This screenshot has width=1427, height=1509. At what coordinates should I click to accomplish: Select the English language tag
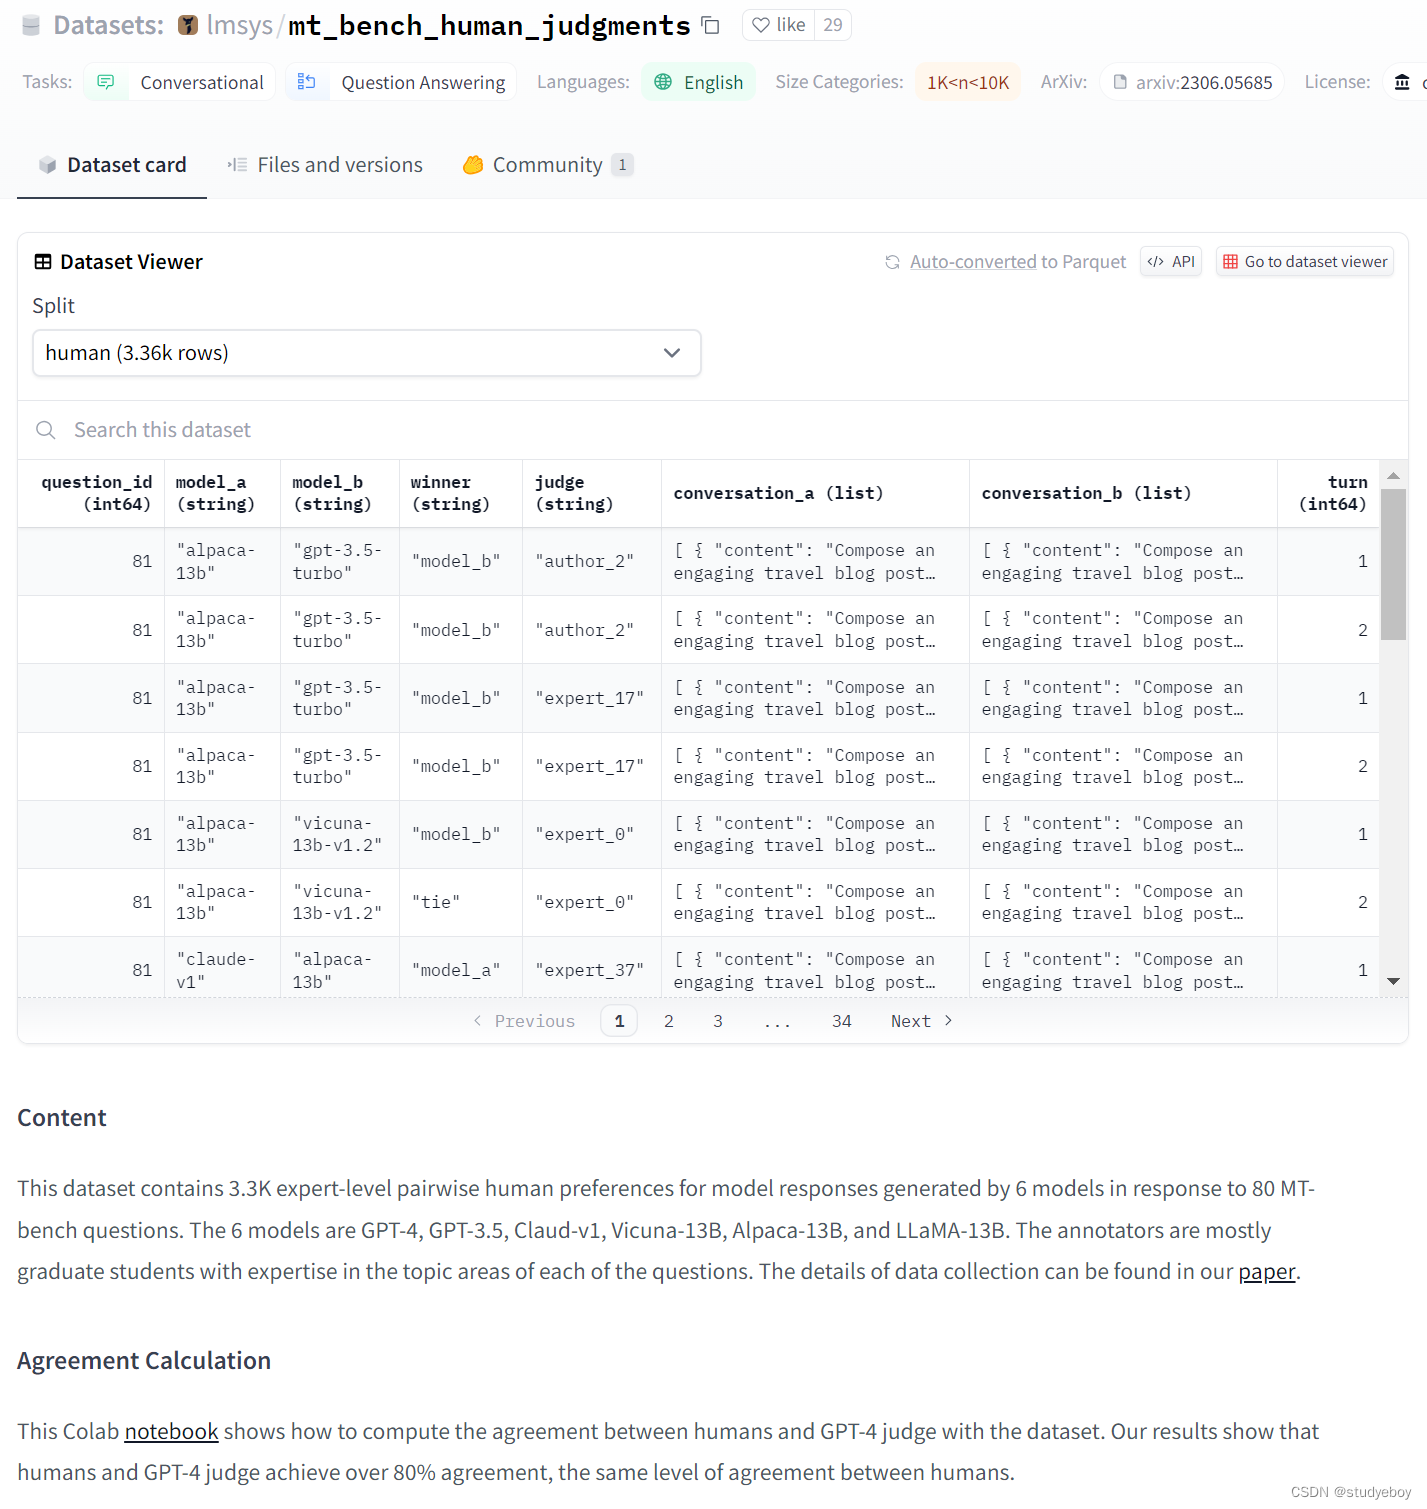698,82
